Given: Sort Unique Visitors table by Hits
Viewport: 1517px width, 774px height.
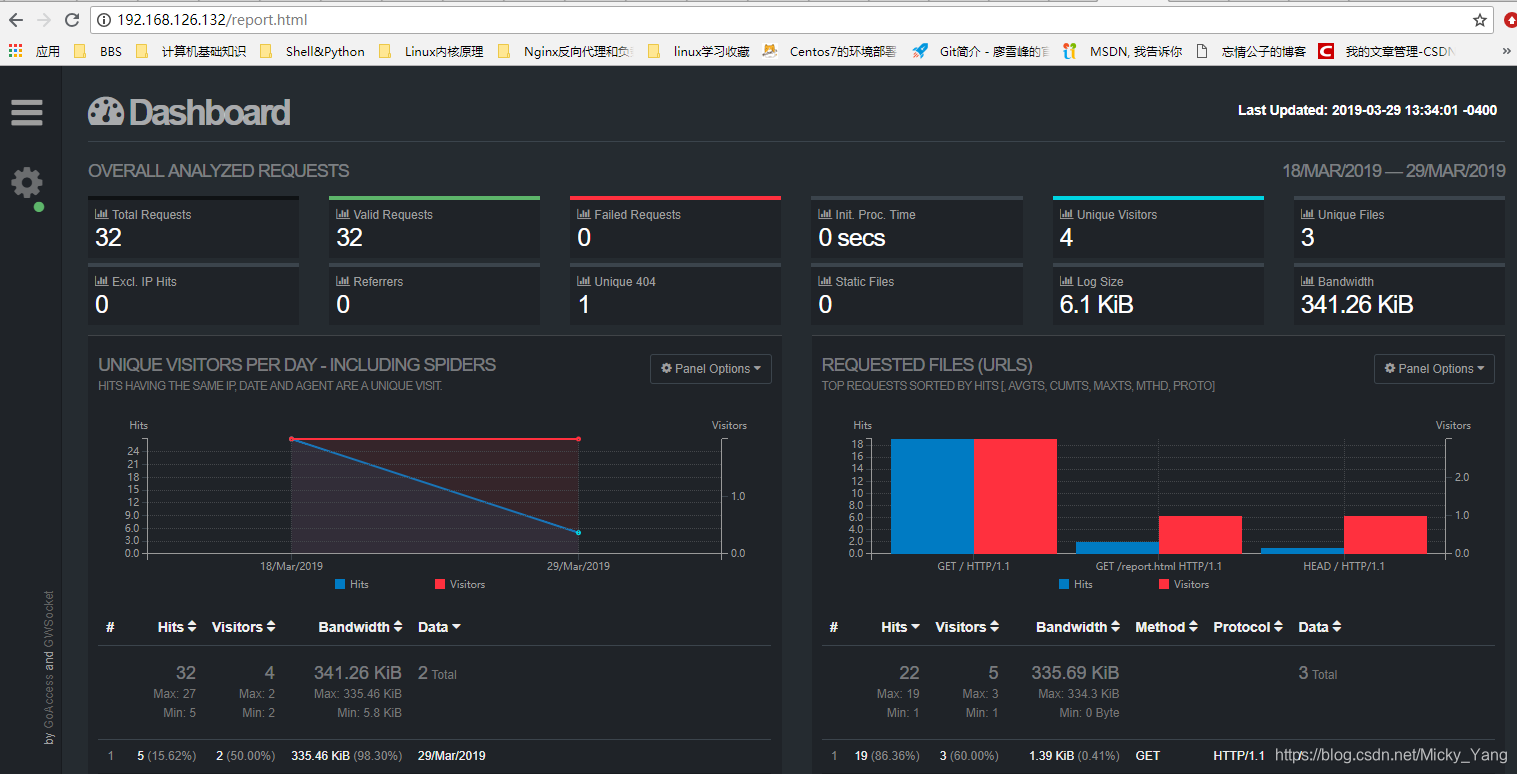Looking at the screenshot, I should 177,627.
